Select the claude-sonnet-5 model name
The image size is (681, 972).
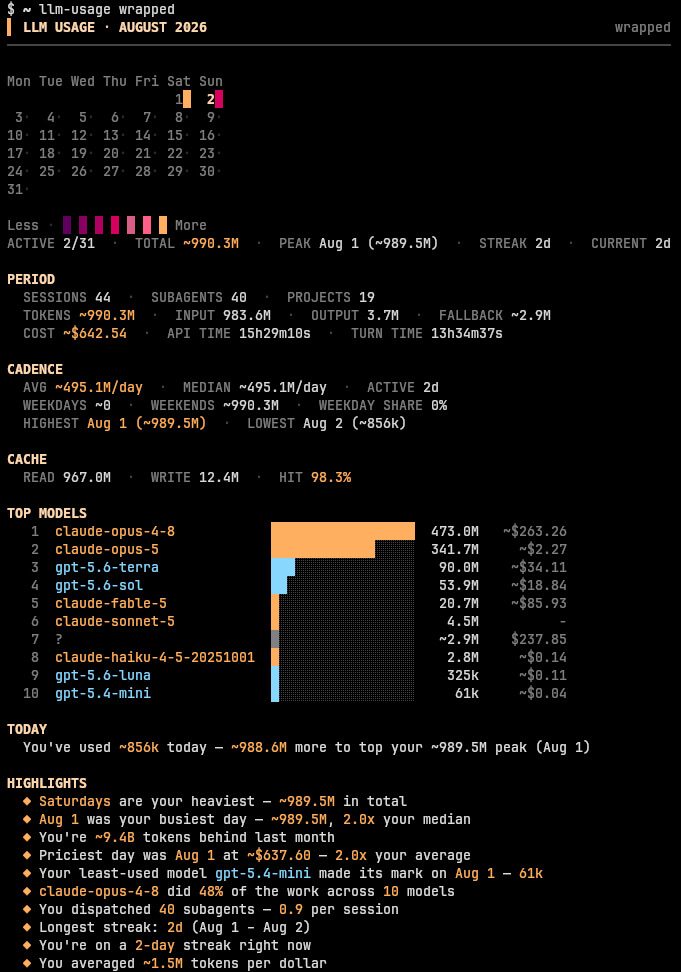pyautogui.click(x=115, y=621)
